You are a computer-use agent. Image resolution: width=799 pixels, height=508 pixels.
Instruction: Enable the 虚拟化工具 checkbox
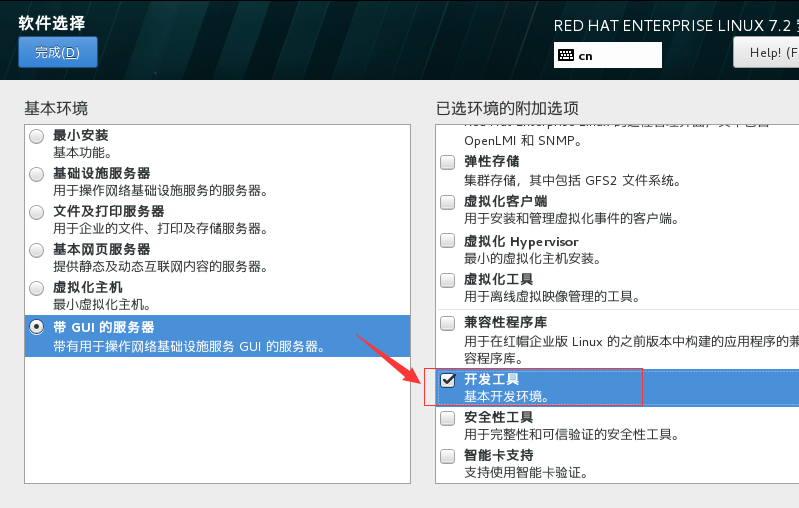(447, 280)
